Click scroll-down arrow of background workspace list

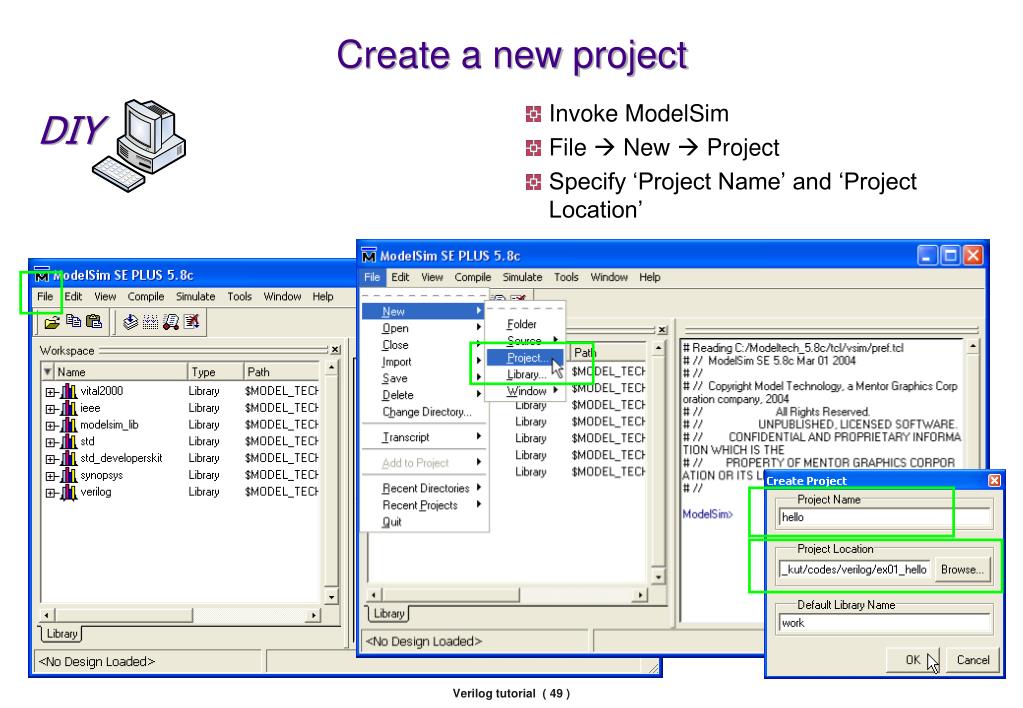pyautogui.click(x=331, y=596)
